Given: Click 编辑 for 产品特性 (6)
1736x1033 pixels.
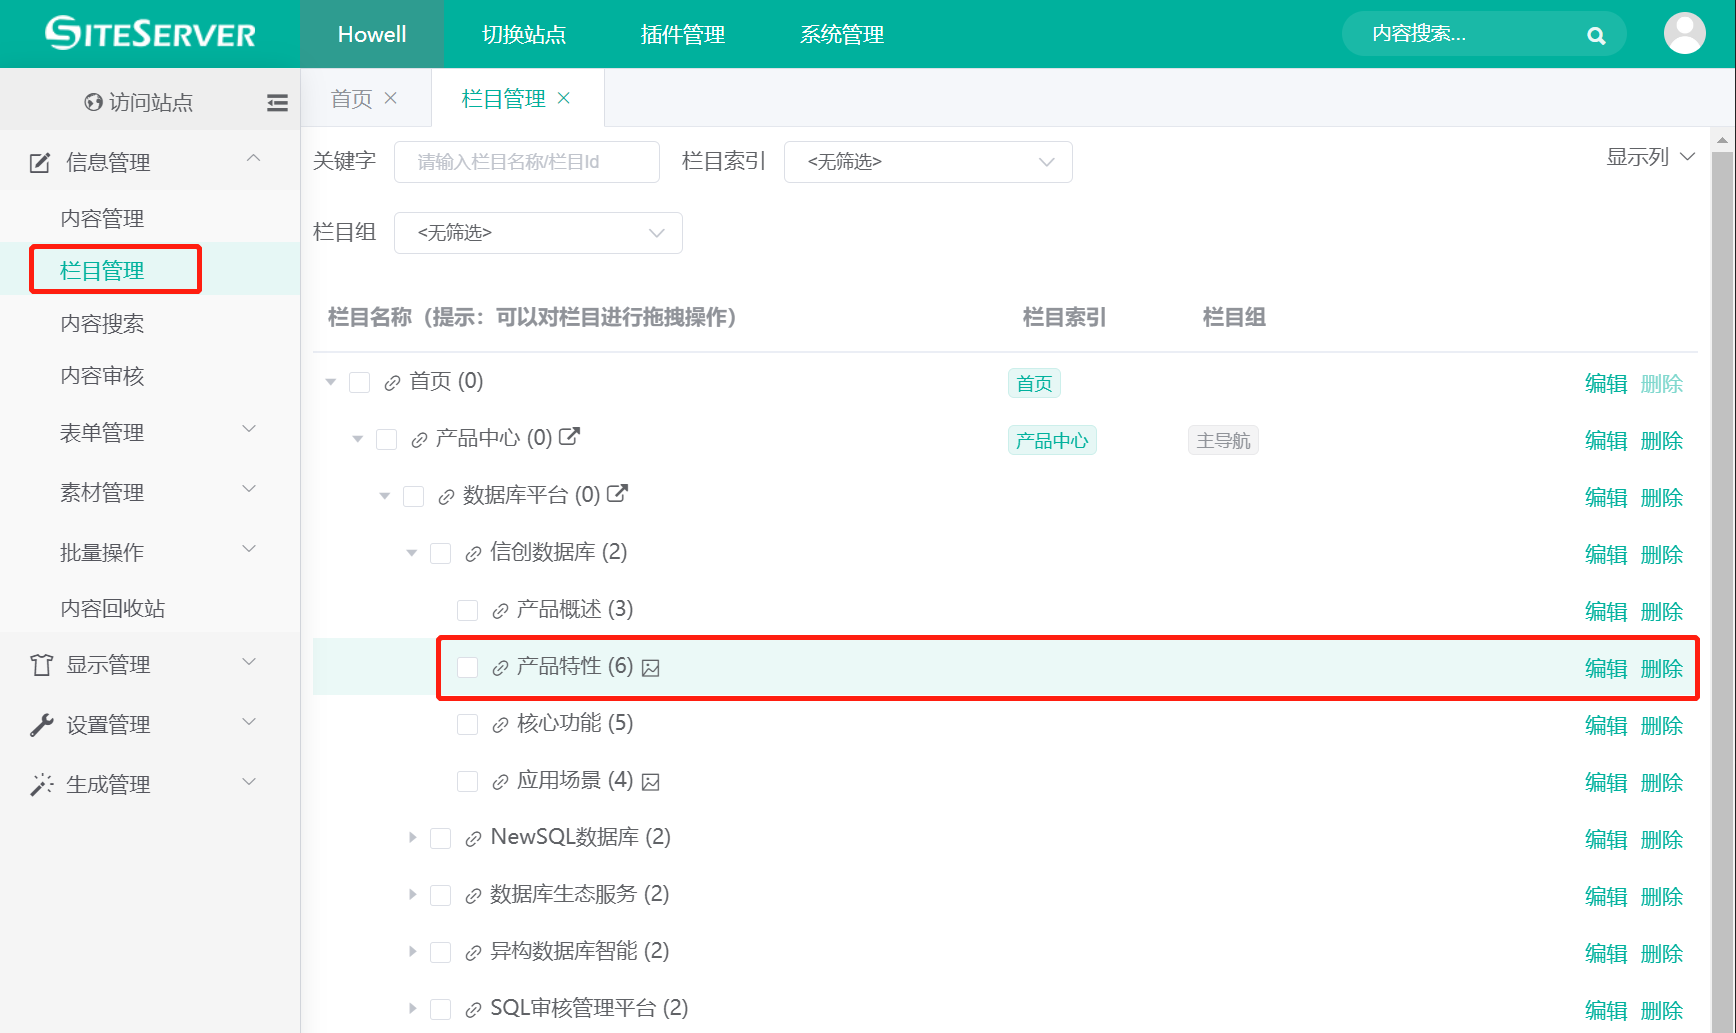Looking at the screenshot, I should click(x=1606, y=668).
